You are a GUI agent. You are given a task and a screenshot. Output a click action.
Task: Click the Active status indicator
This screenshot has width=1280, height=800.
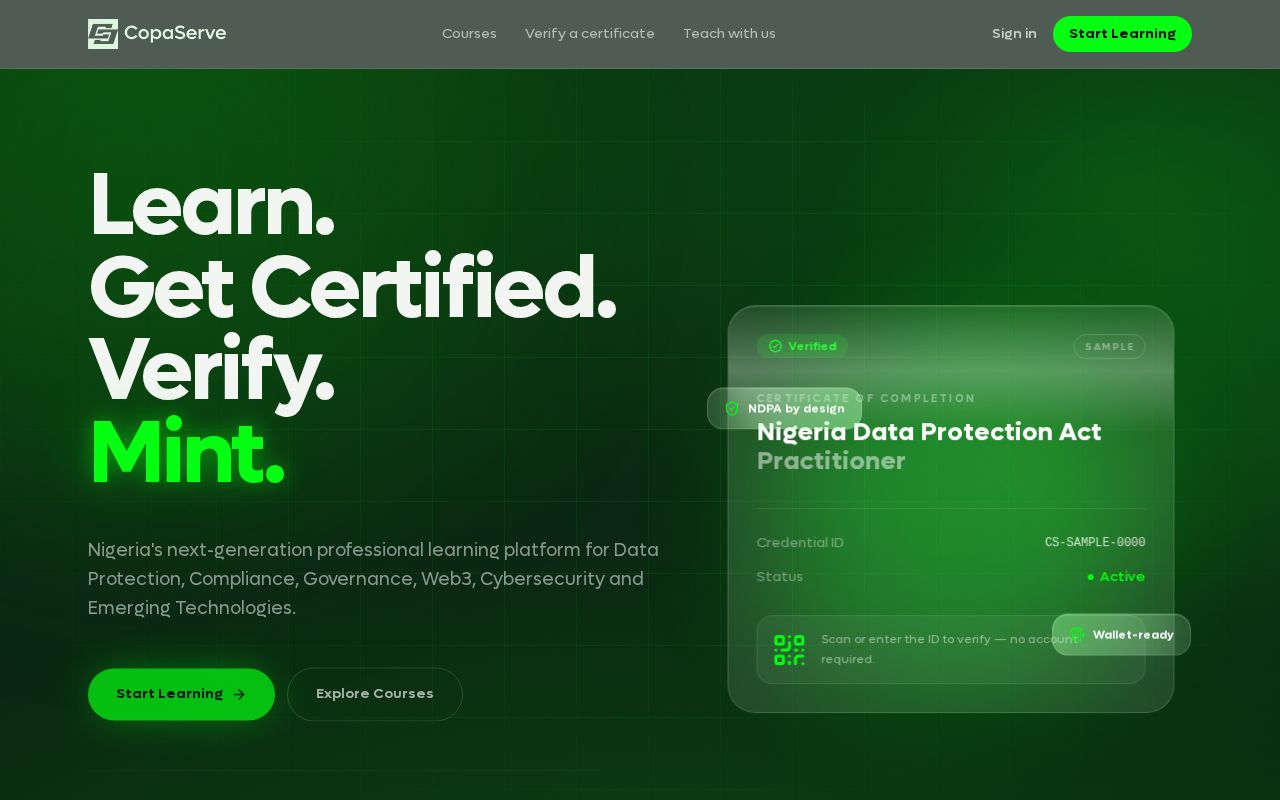tap(1116, 576)
